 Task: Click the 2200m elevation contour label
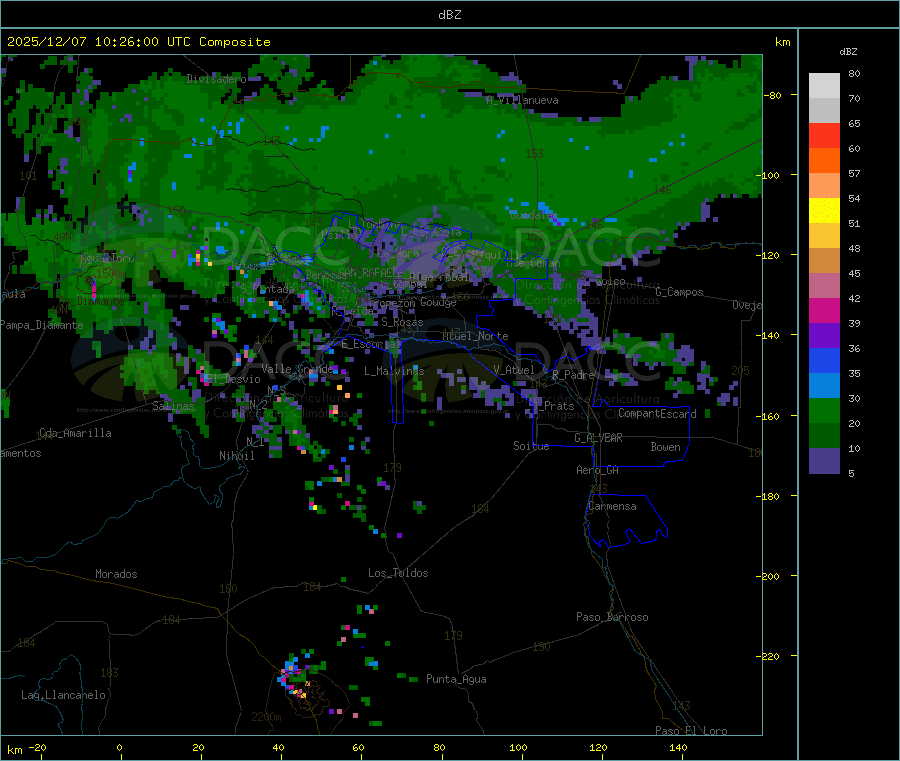[266, 717]
